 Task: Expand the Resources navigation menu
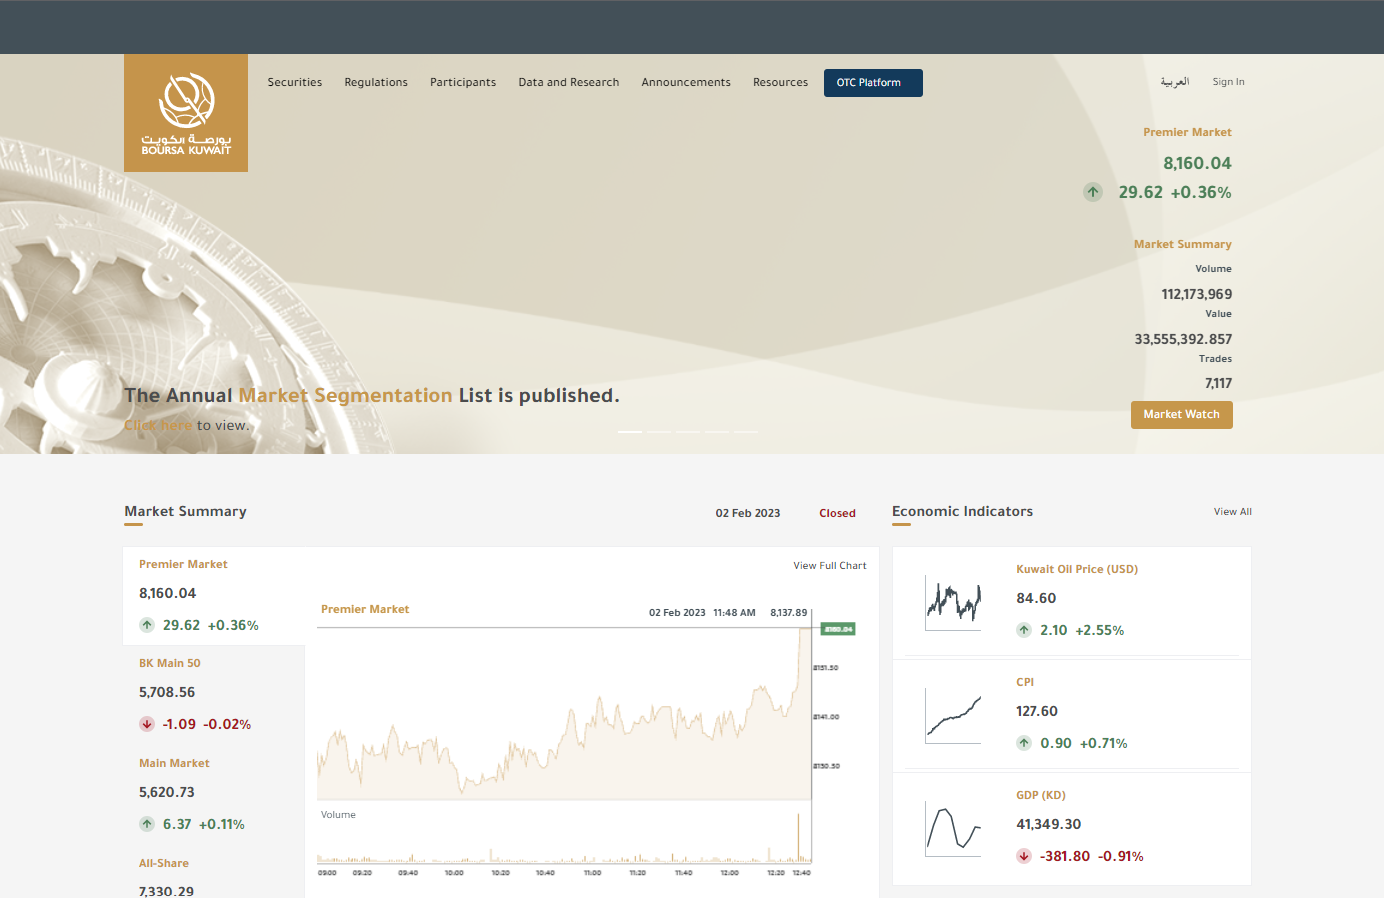(x=780, y=83)
